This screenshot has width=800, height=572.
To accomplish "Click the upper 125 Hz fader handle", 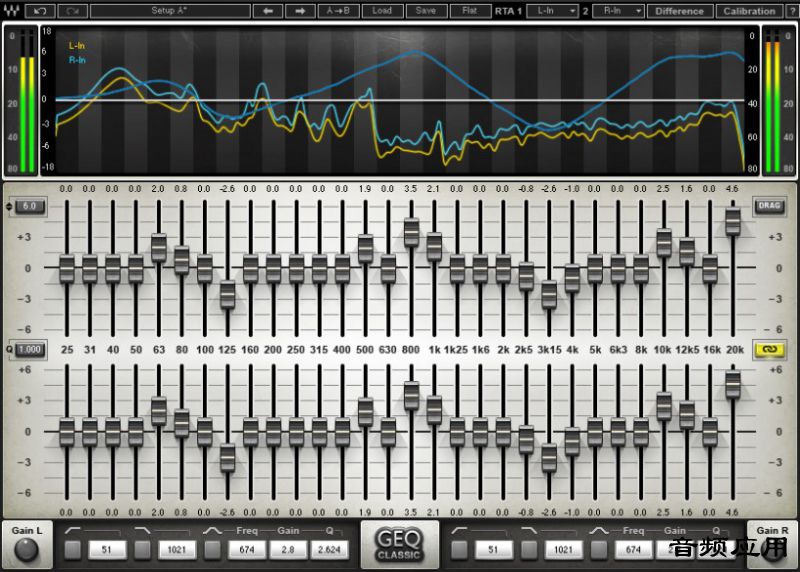I will [228, 295].
